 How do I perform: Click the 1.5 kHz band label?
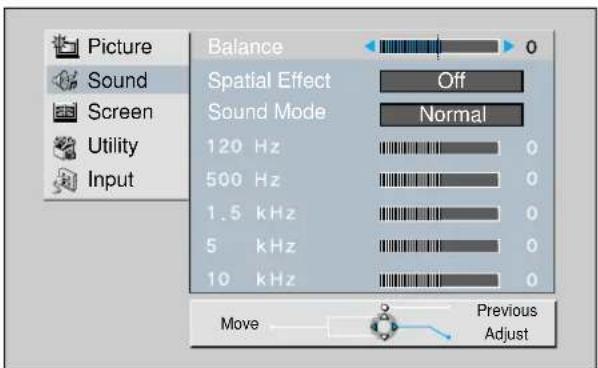coord(251,213)
